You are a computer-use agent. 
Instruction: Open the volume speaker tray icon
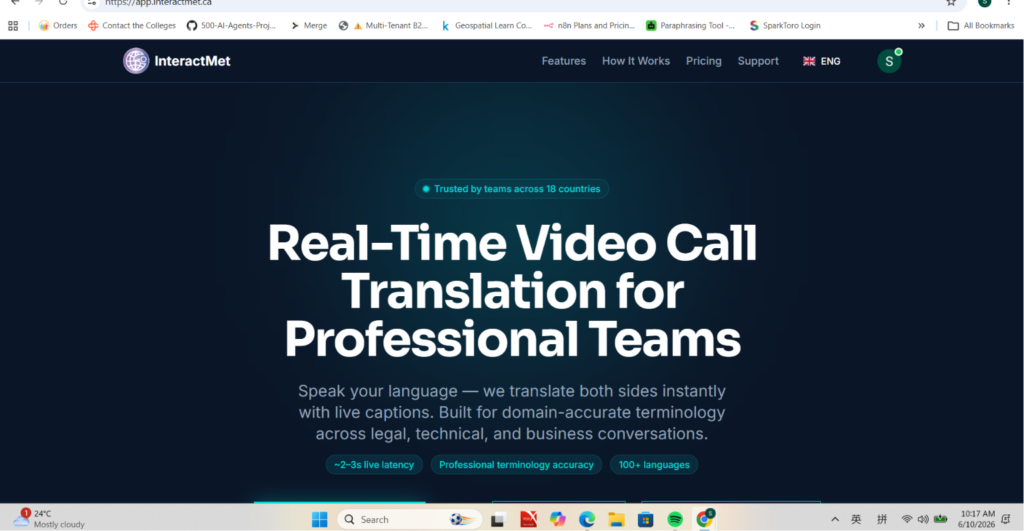click(923, 519)
